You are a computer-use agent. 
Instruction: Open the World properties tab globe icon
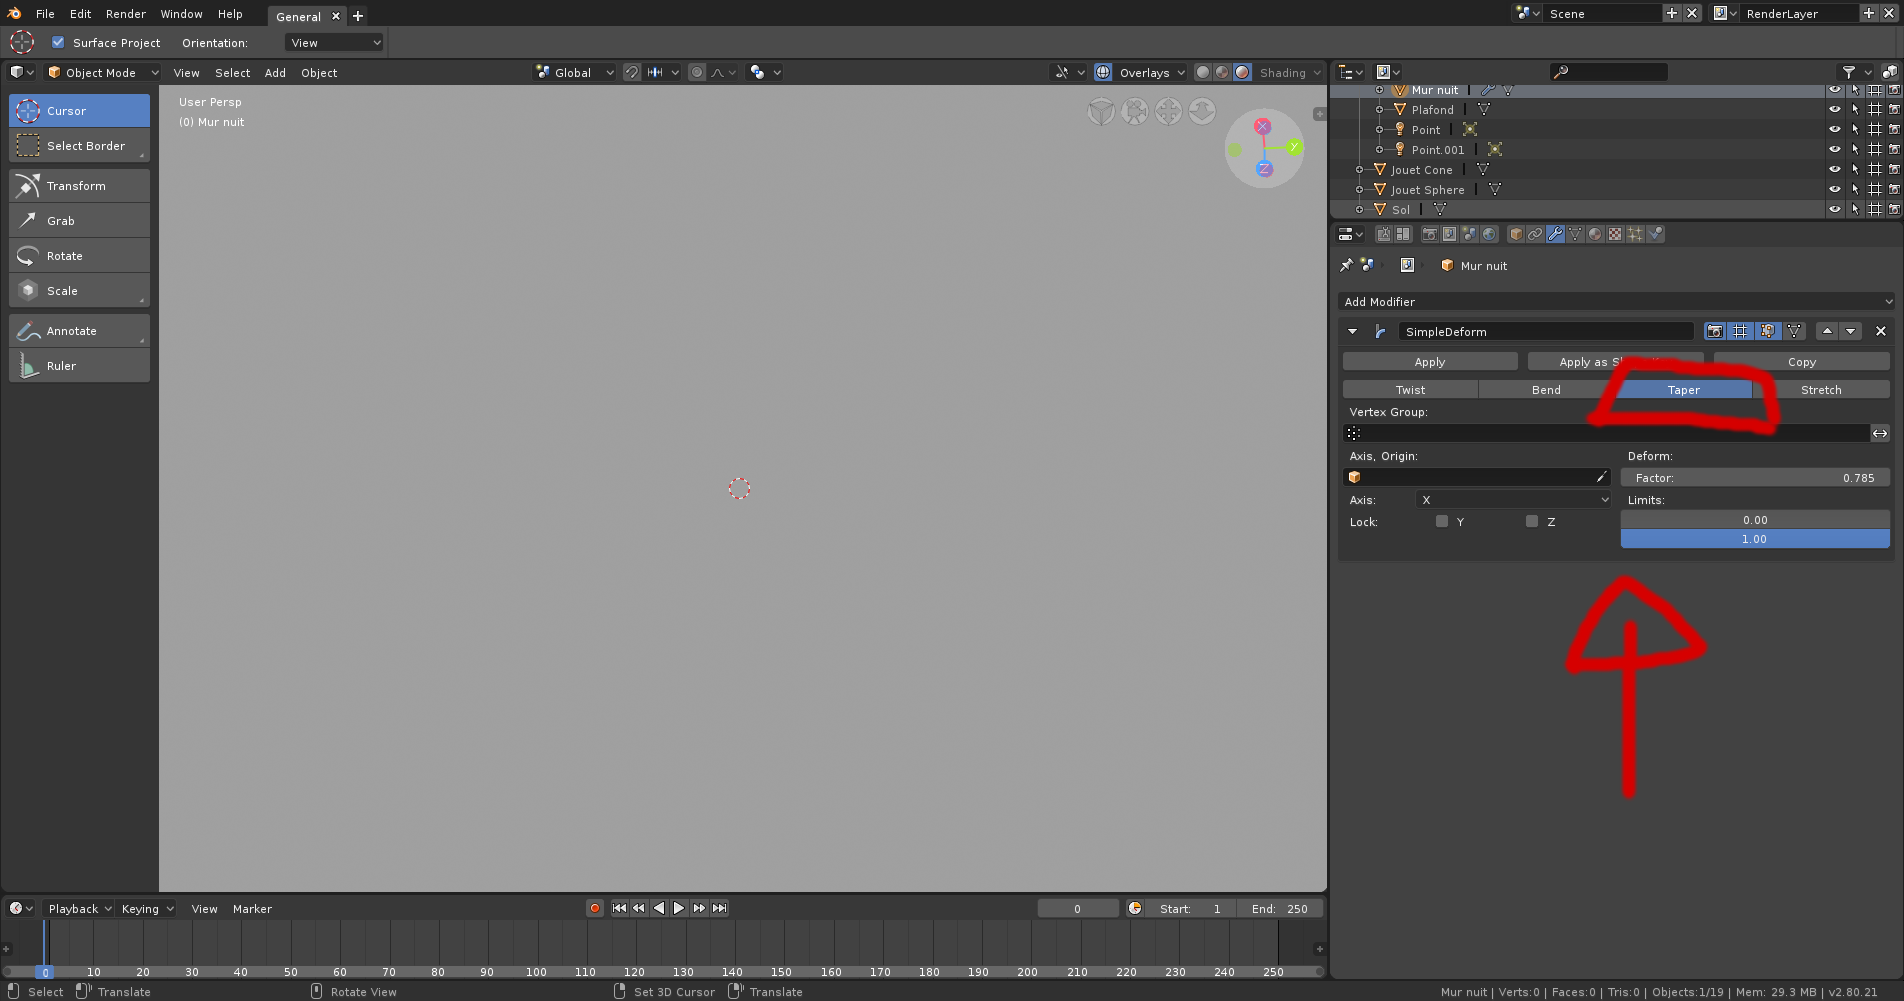pyautogui.click(x=1489, y=234)
